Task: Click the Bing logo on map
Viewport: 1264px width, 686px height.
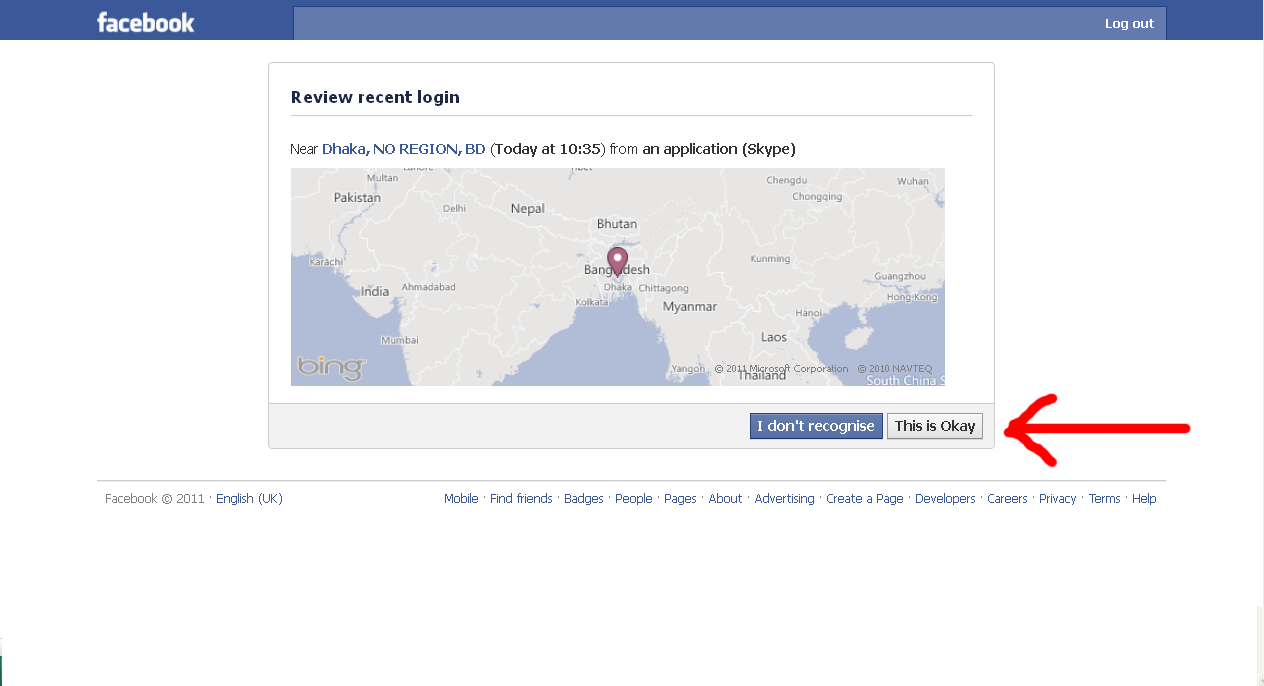Action: (331, 367)
